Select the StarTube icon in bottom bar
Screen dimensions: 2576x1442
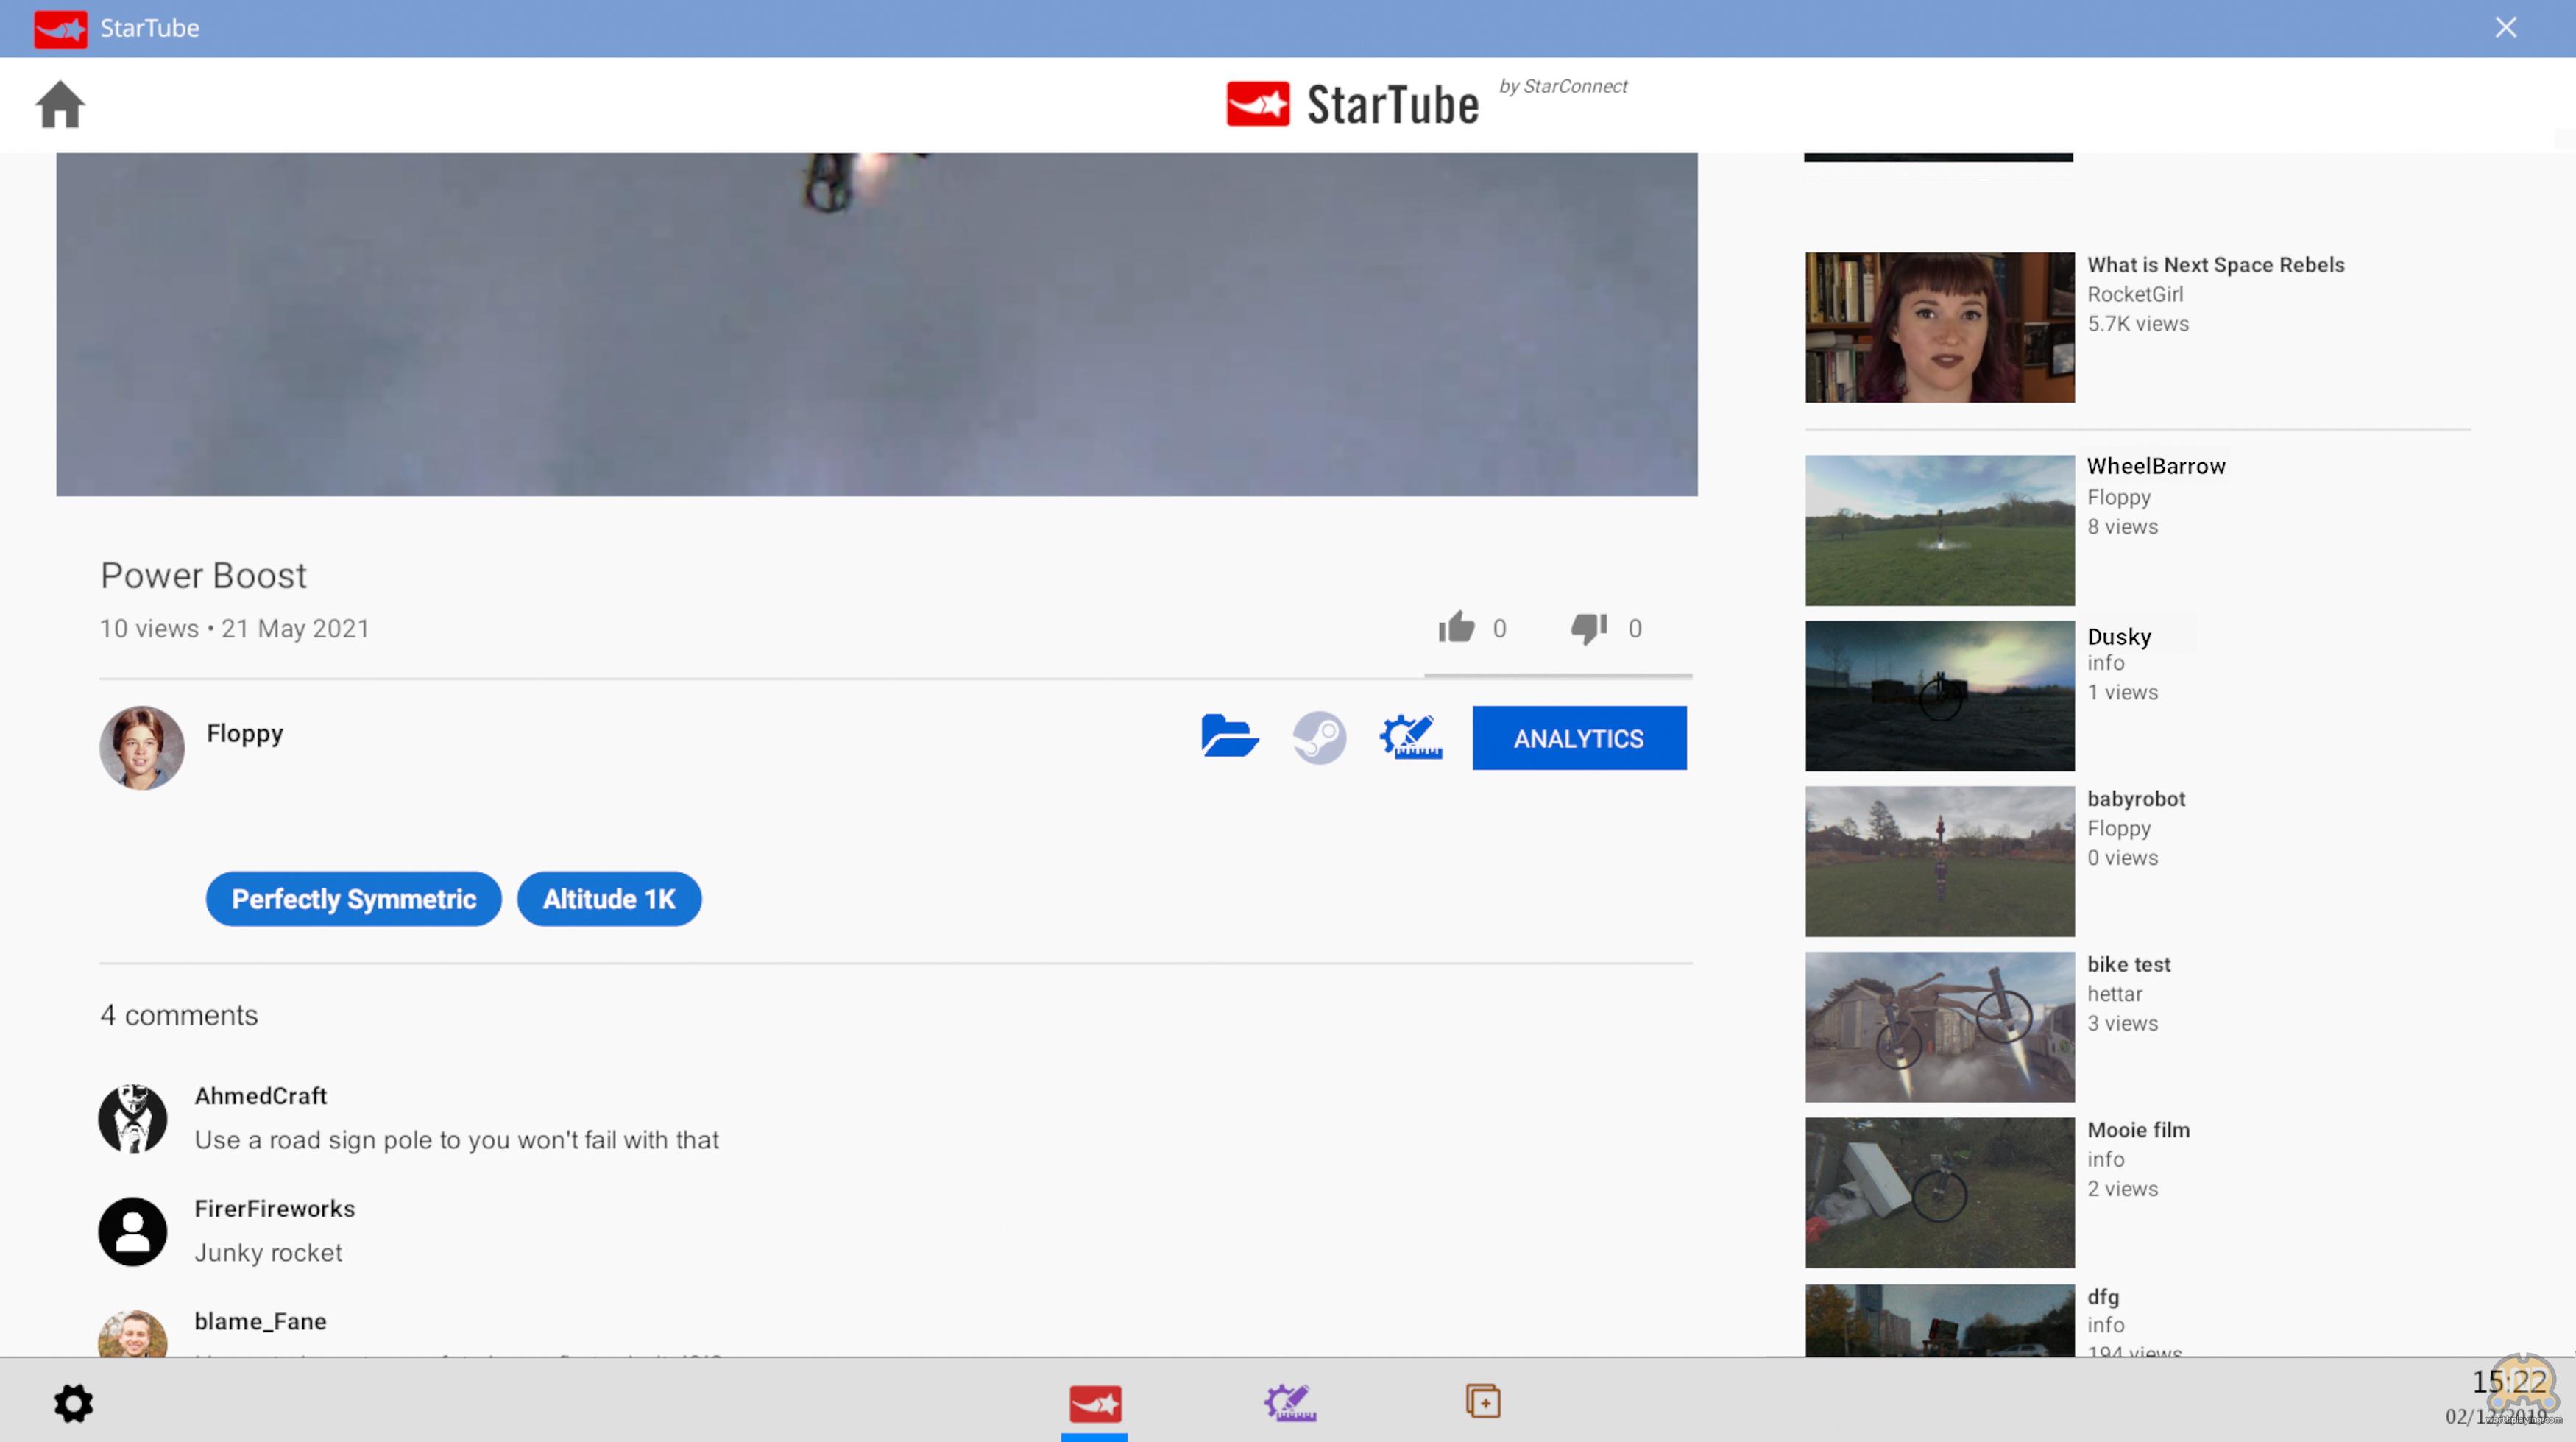pyautogui.click(x=1095, y=1403)
